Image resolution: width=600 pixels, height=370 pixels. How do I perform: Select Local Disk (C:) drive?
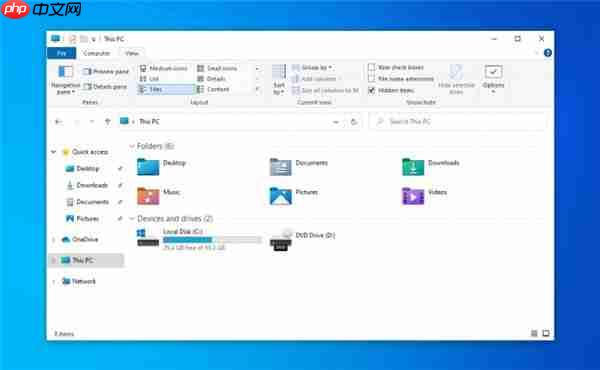tap(199, 239)
